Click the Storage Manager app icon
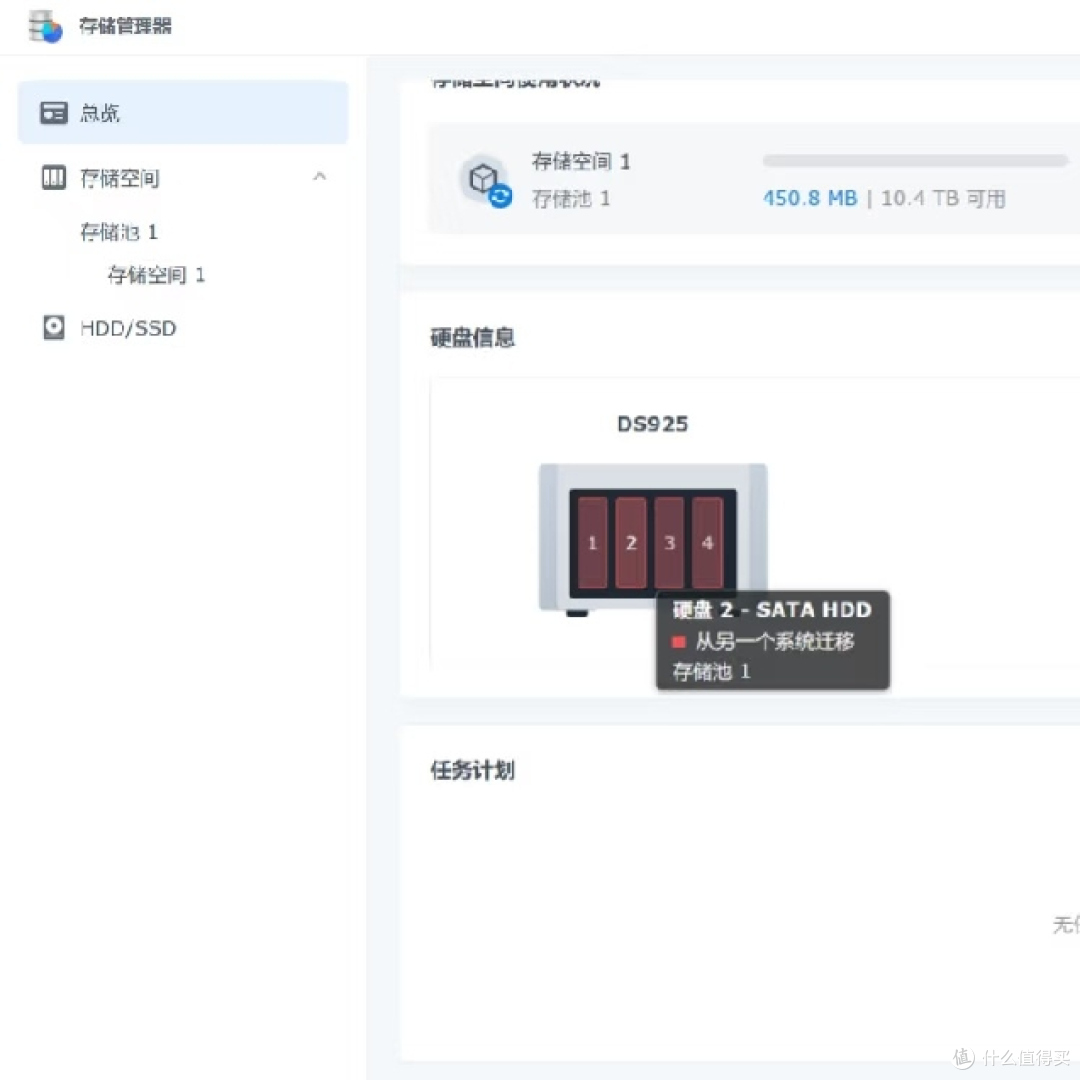1080x1080 pixels. [45, 26]
